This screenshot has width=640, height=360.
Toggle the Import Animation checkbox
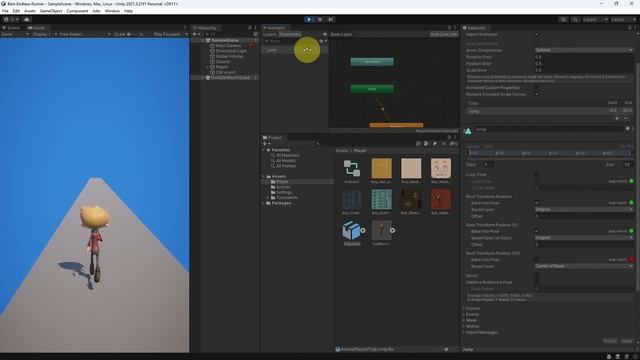(x=537, y=35)
